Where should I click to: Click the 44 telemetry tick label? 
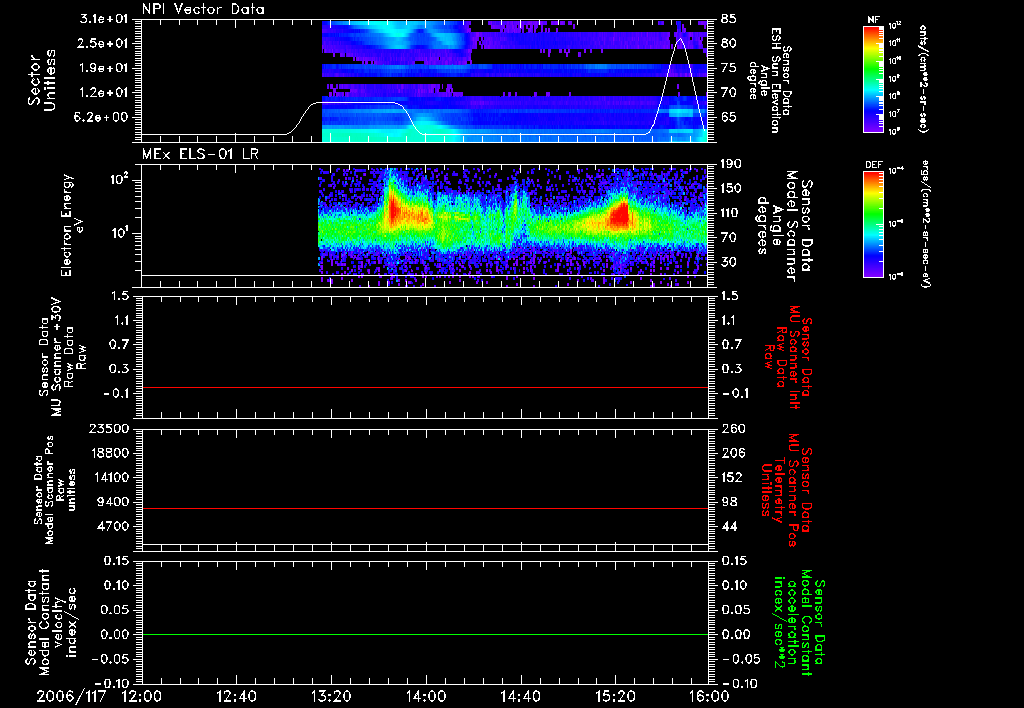729,526
